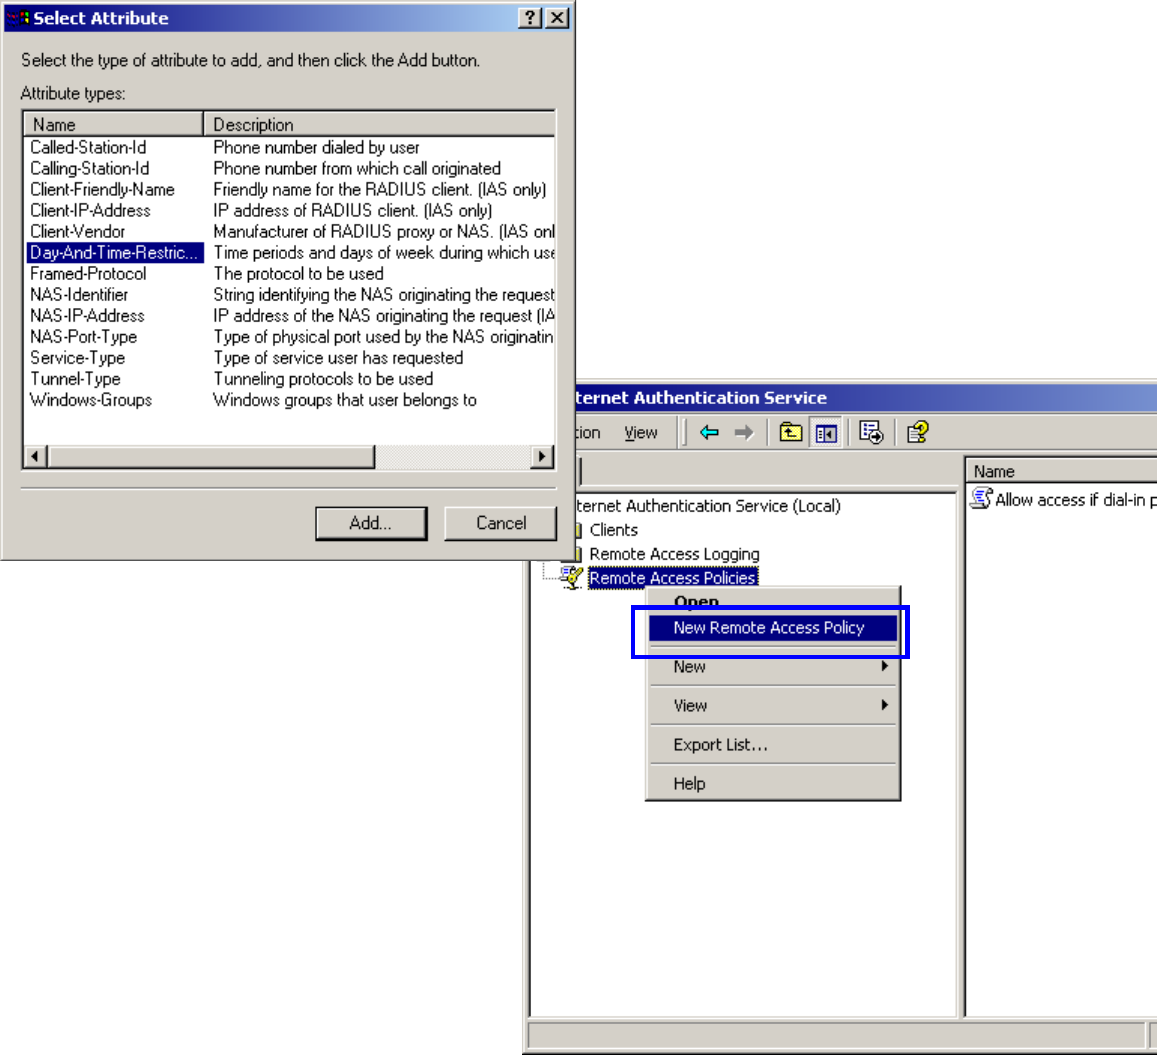
Task: Click description 'Phone number dialed by user'
Action: (x=316, y=148)
